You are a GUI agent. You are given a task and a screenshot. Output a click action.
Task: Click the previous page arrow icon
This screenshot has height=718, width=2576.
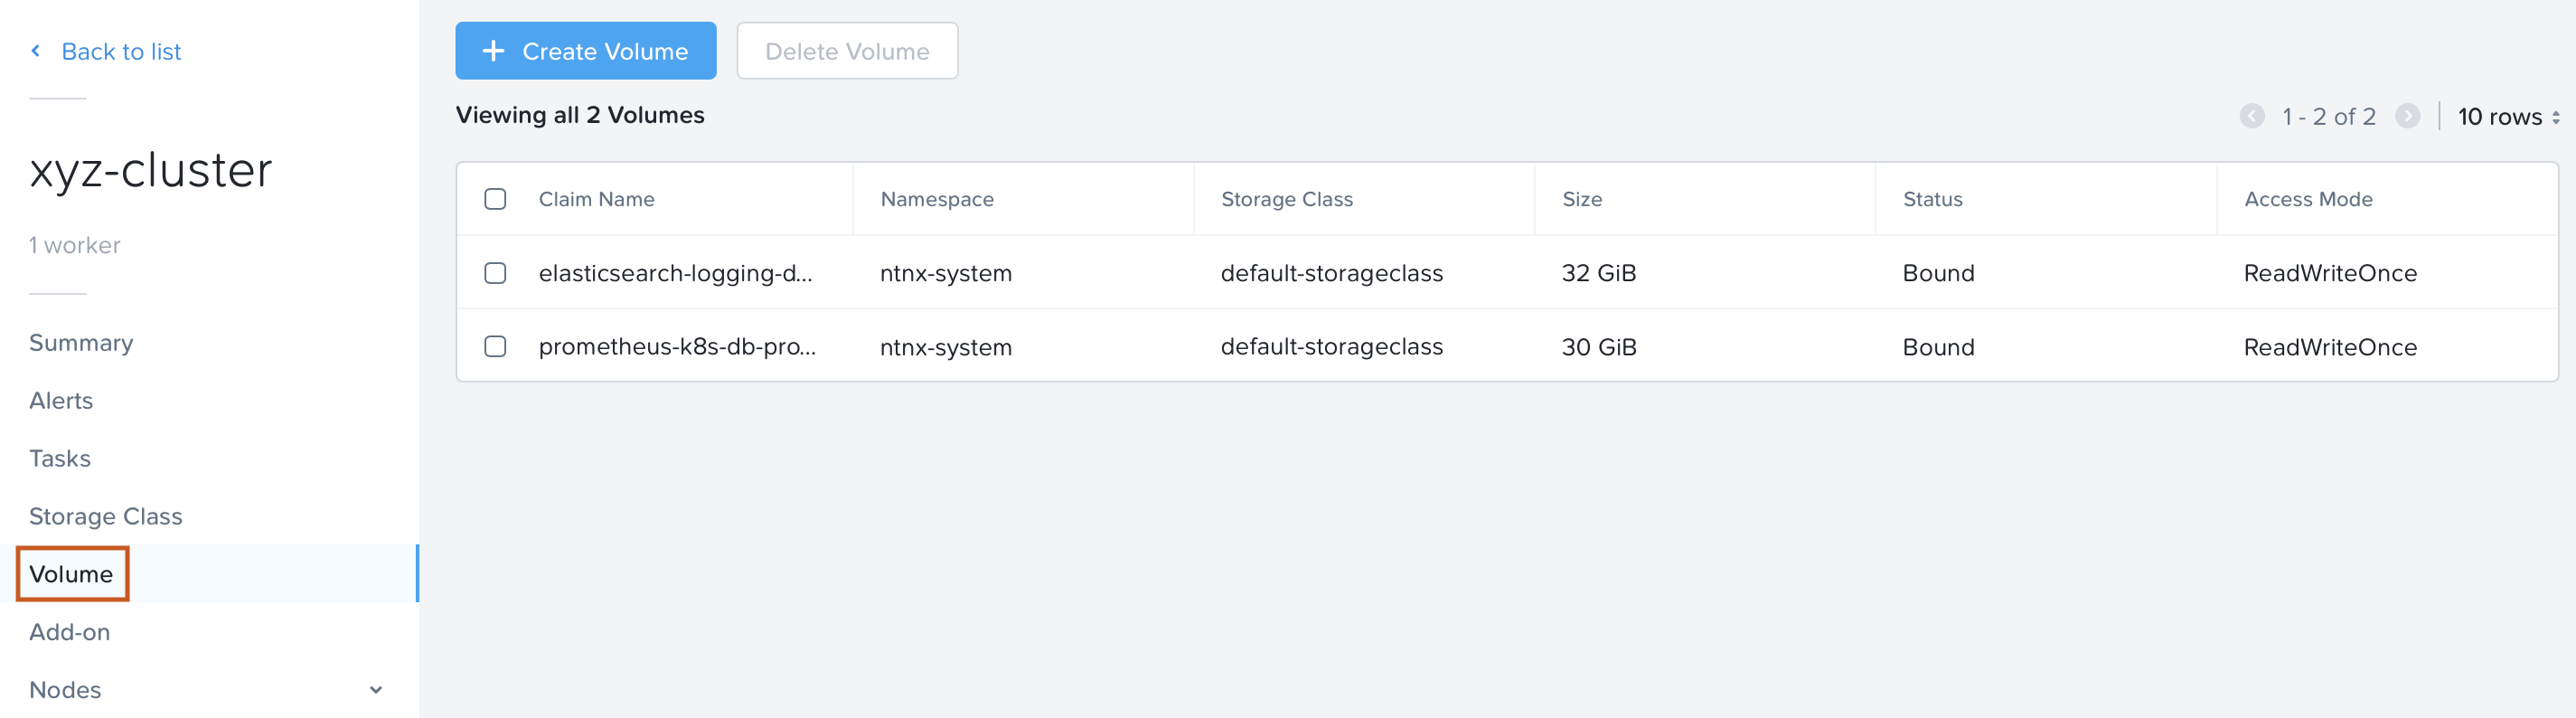point(2251,116)
